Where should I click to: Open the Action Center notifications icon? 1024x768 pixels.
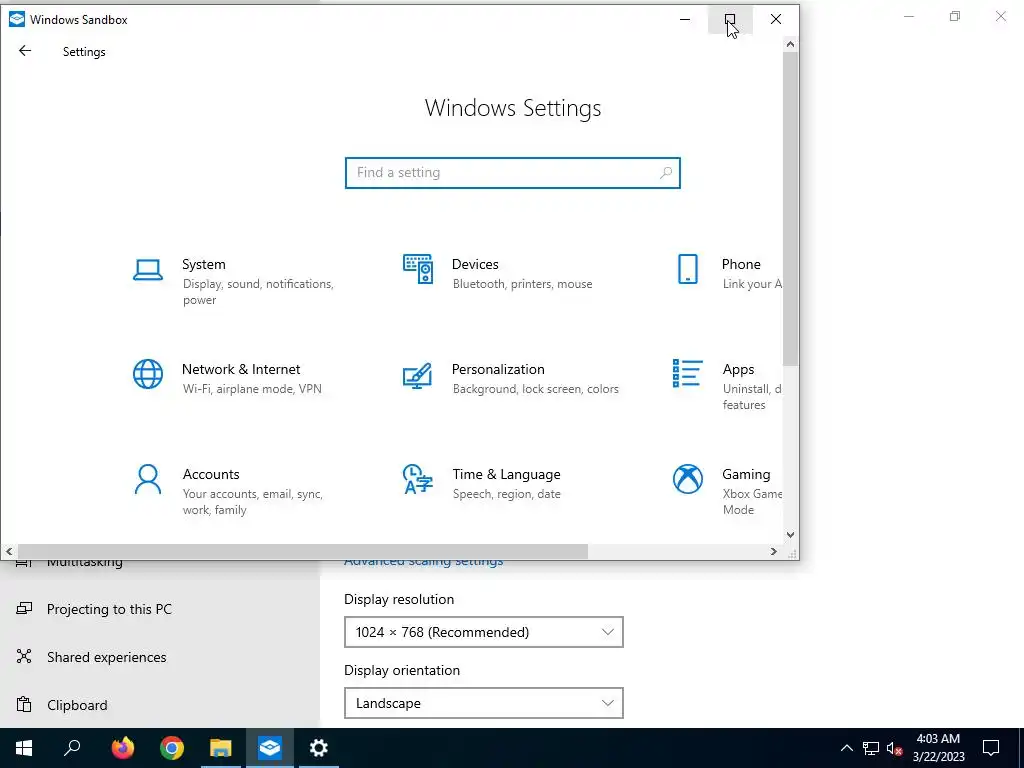coord(991,748)
